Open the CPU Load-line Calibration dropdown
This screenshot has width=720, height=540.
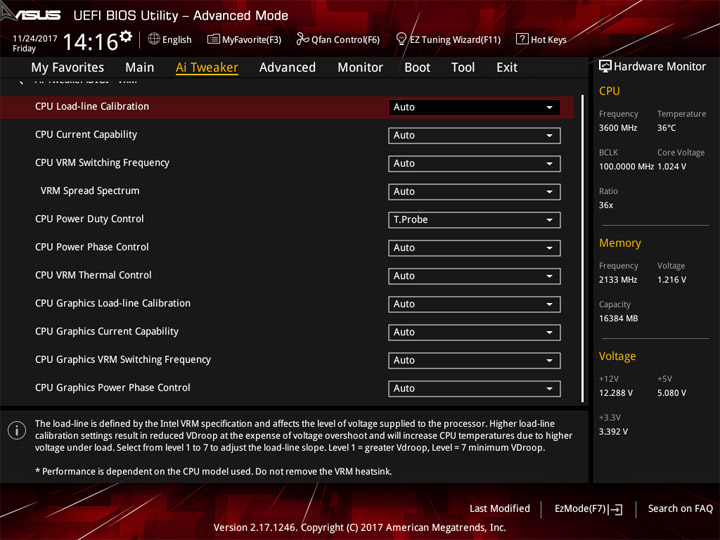(x=474, y=107)
